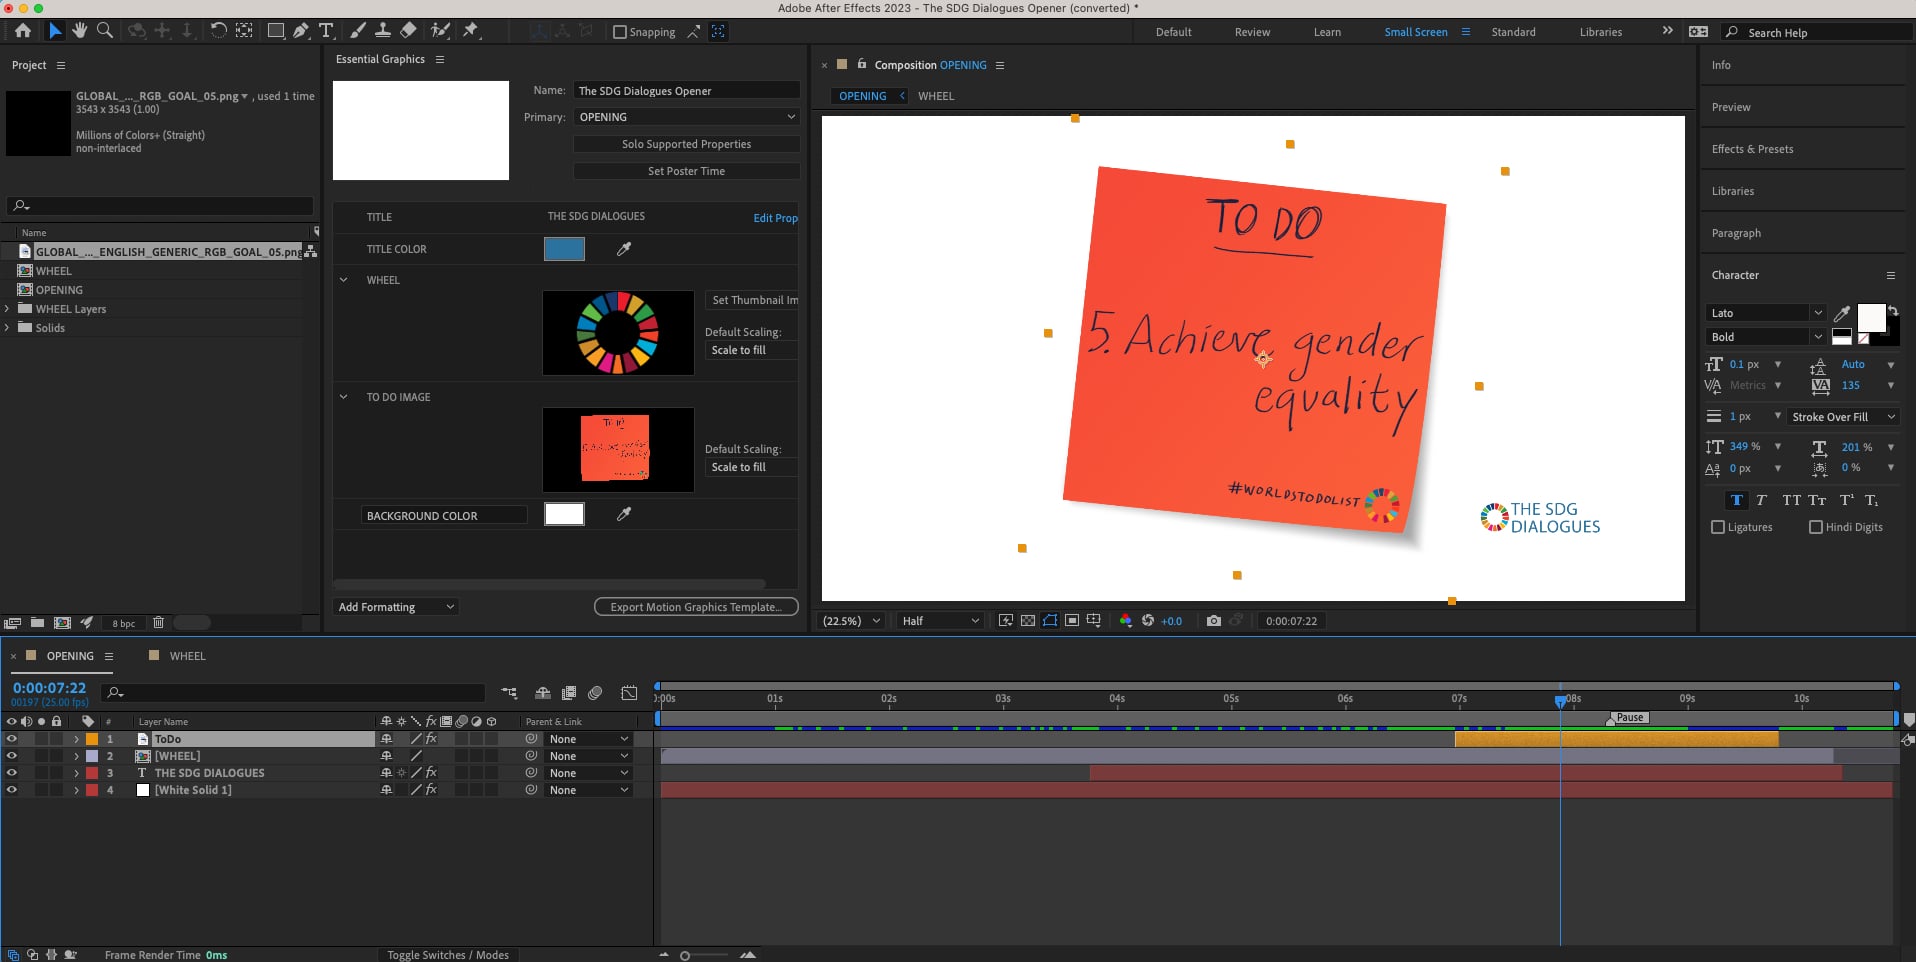Enable Motion Blur for timeline
Viewport: 1916px width, 962px height.
click(x=595, y=693)
